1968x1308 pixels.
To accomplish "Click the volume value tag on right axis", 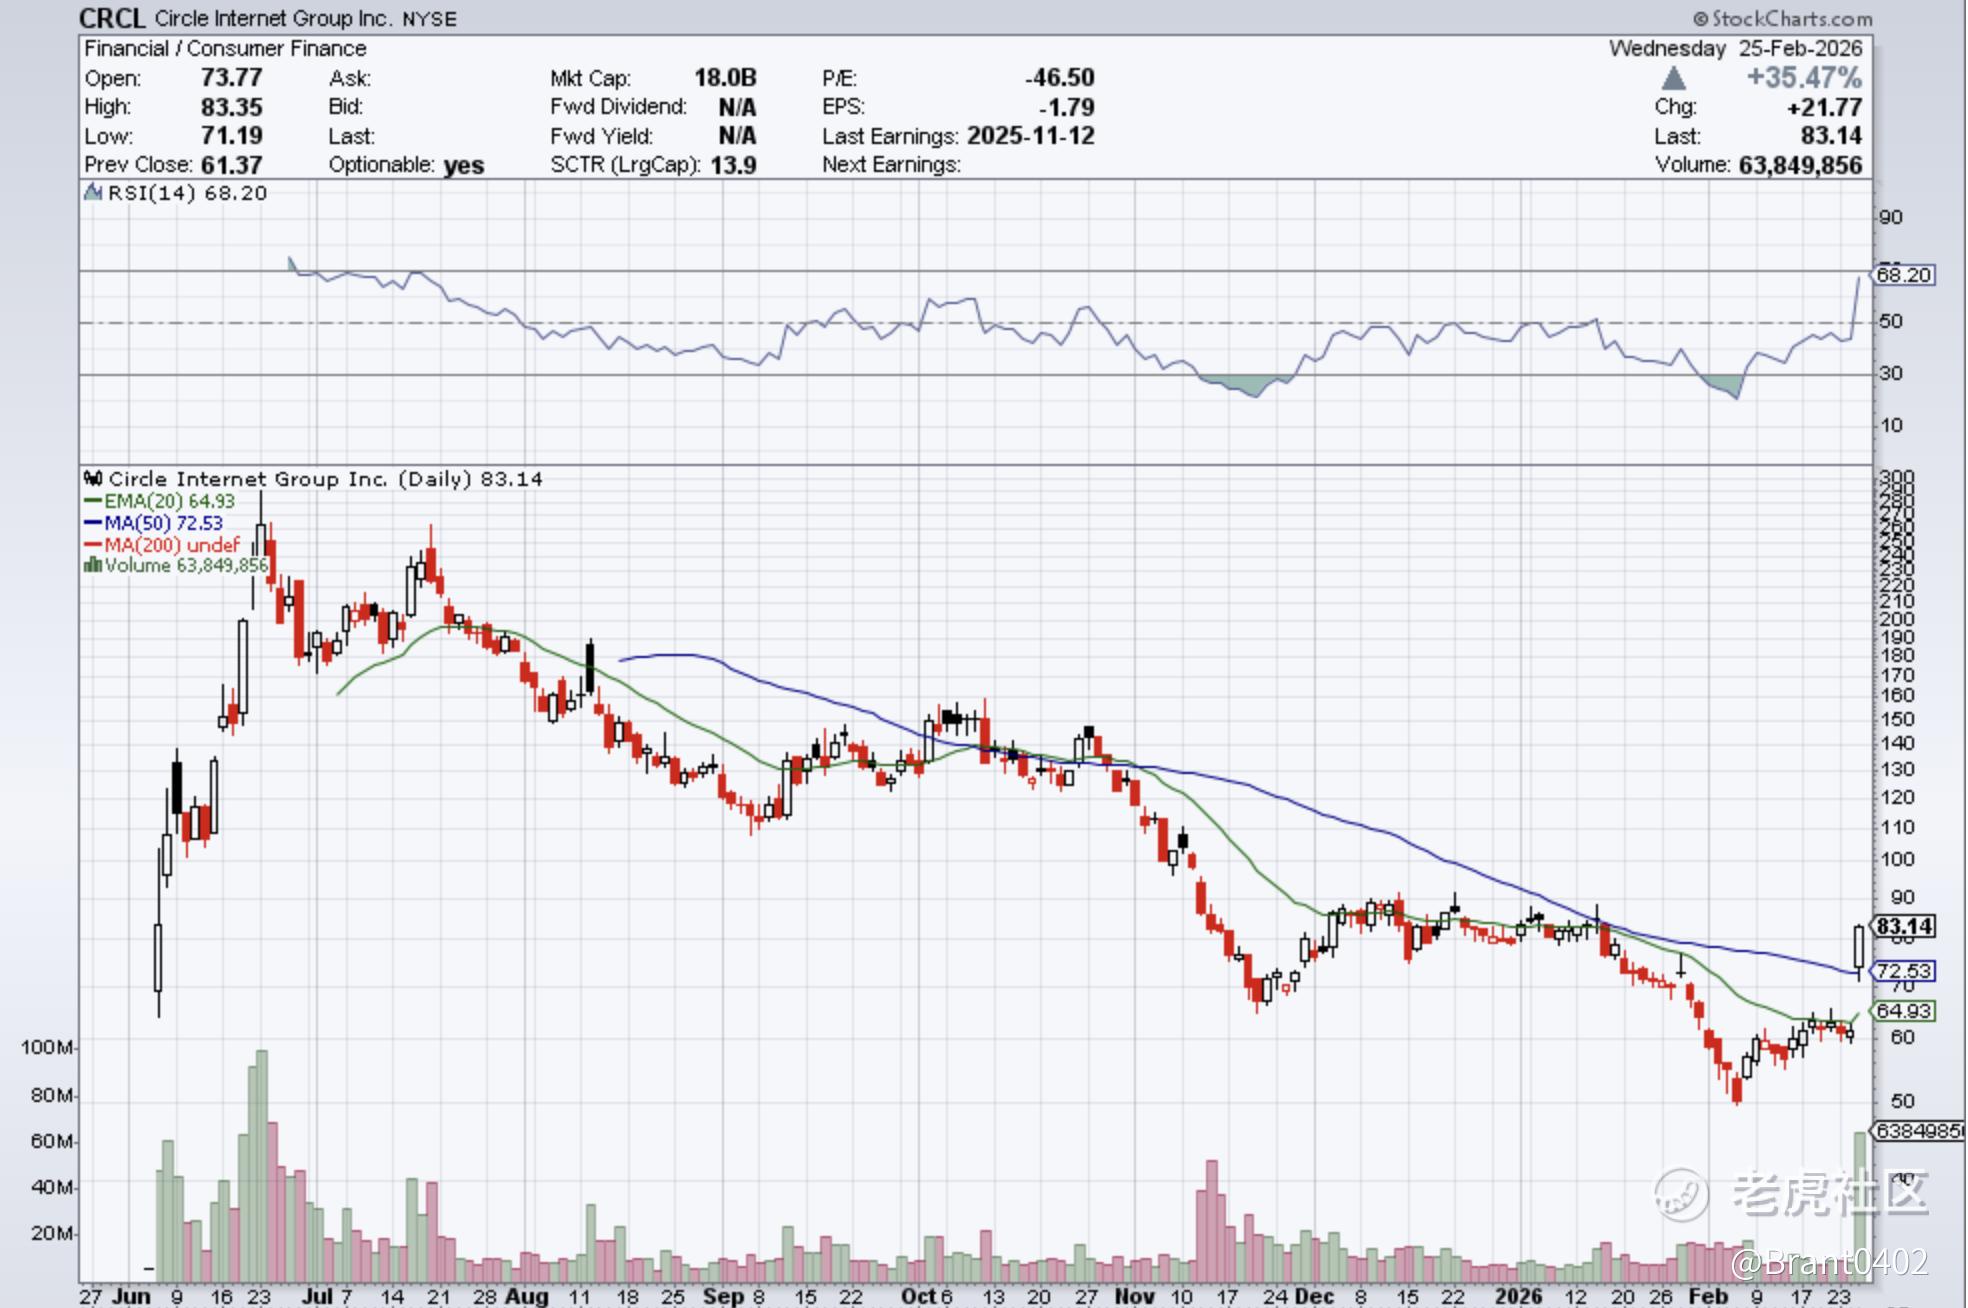I will (x=1916, y=1131).
